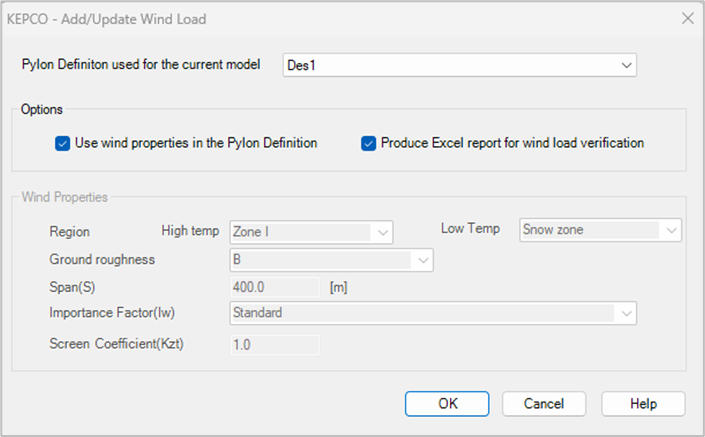The width and height of the screenshot is (705, 437).
Task: Click the Pylon Definition dropdown arrow
Action: click(626, 65)
